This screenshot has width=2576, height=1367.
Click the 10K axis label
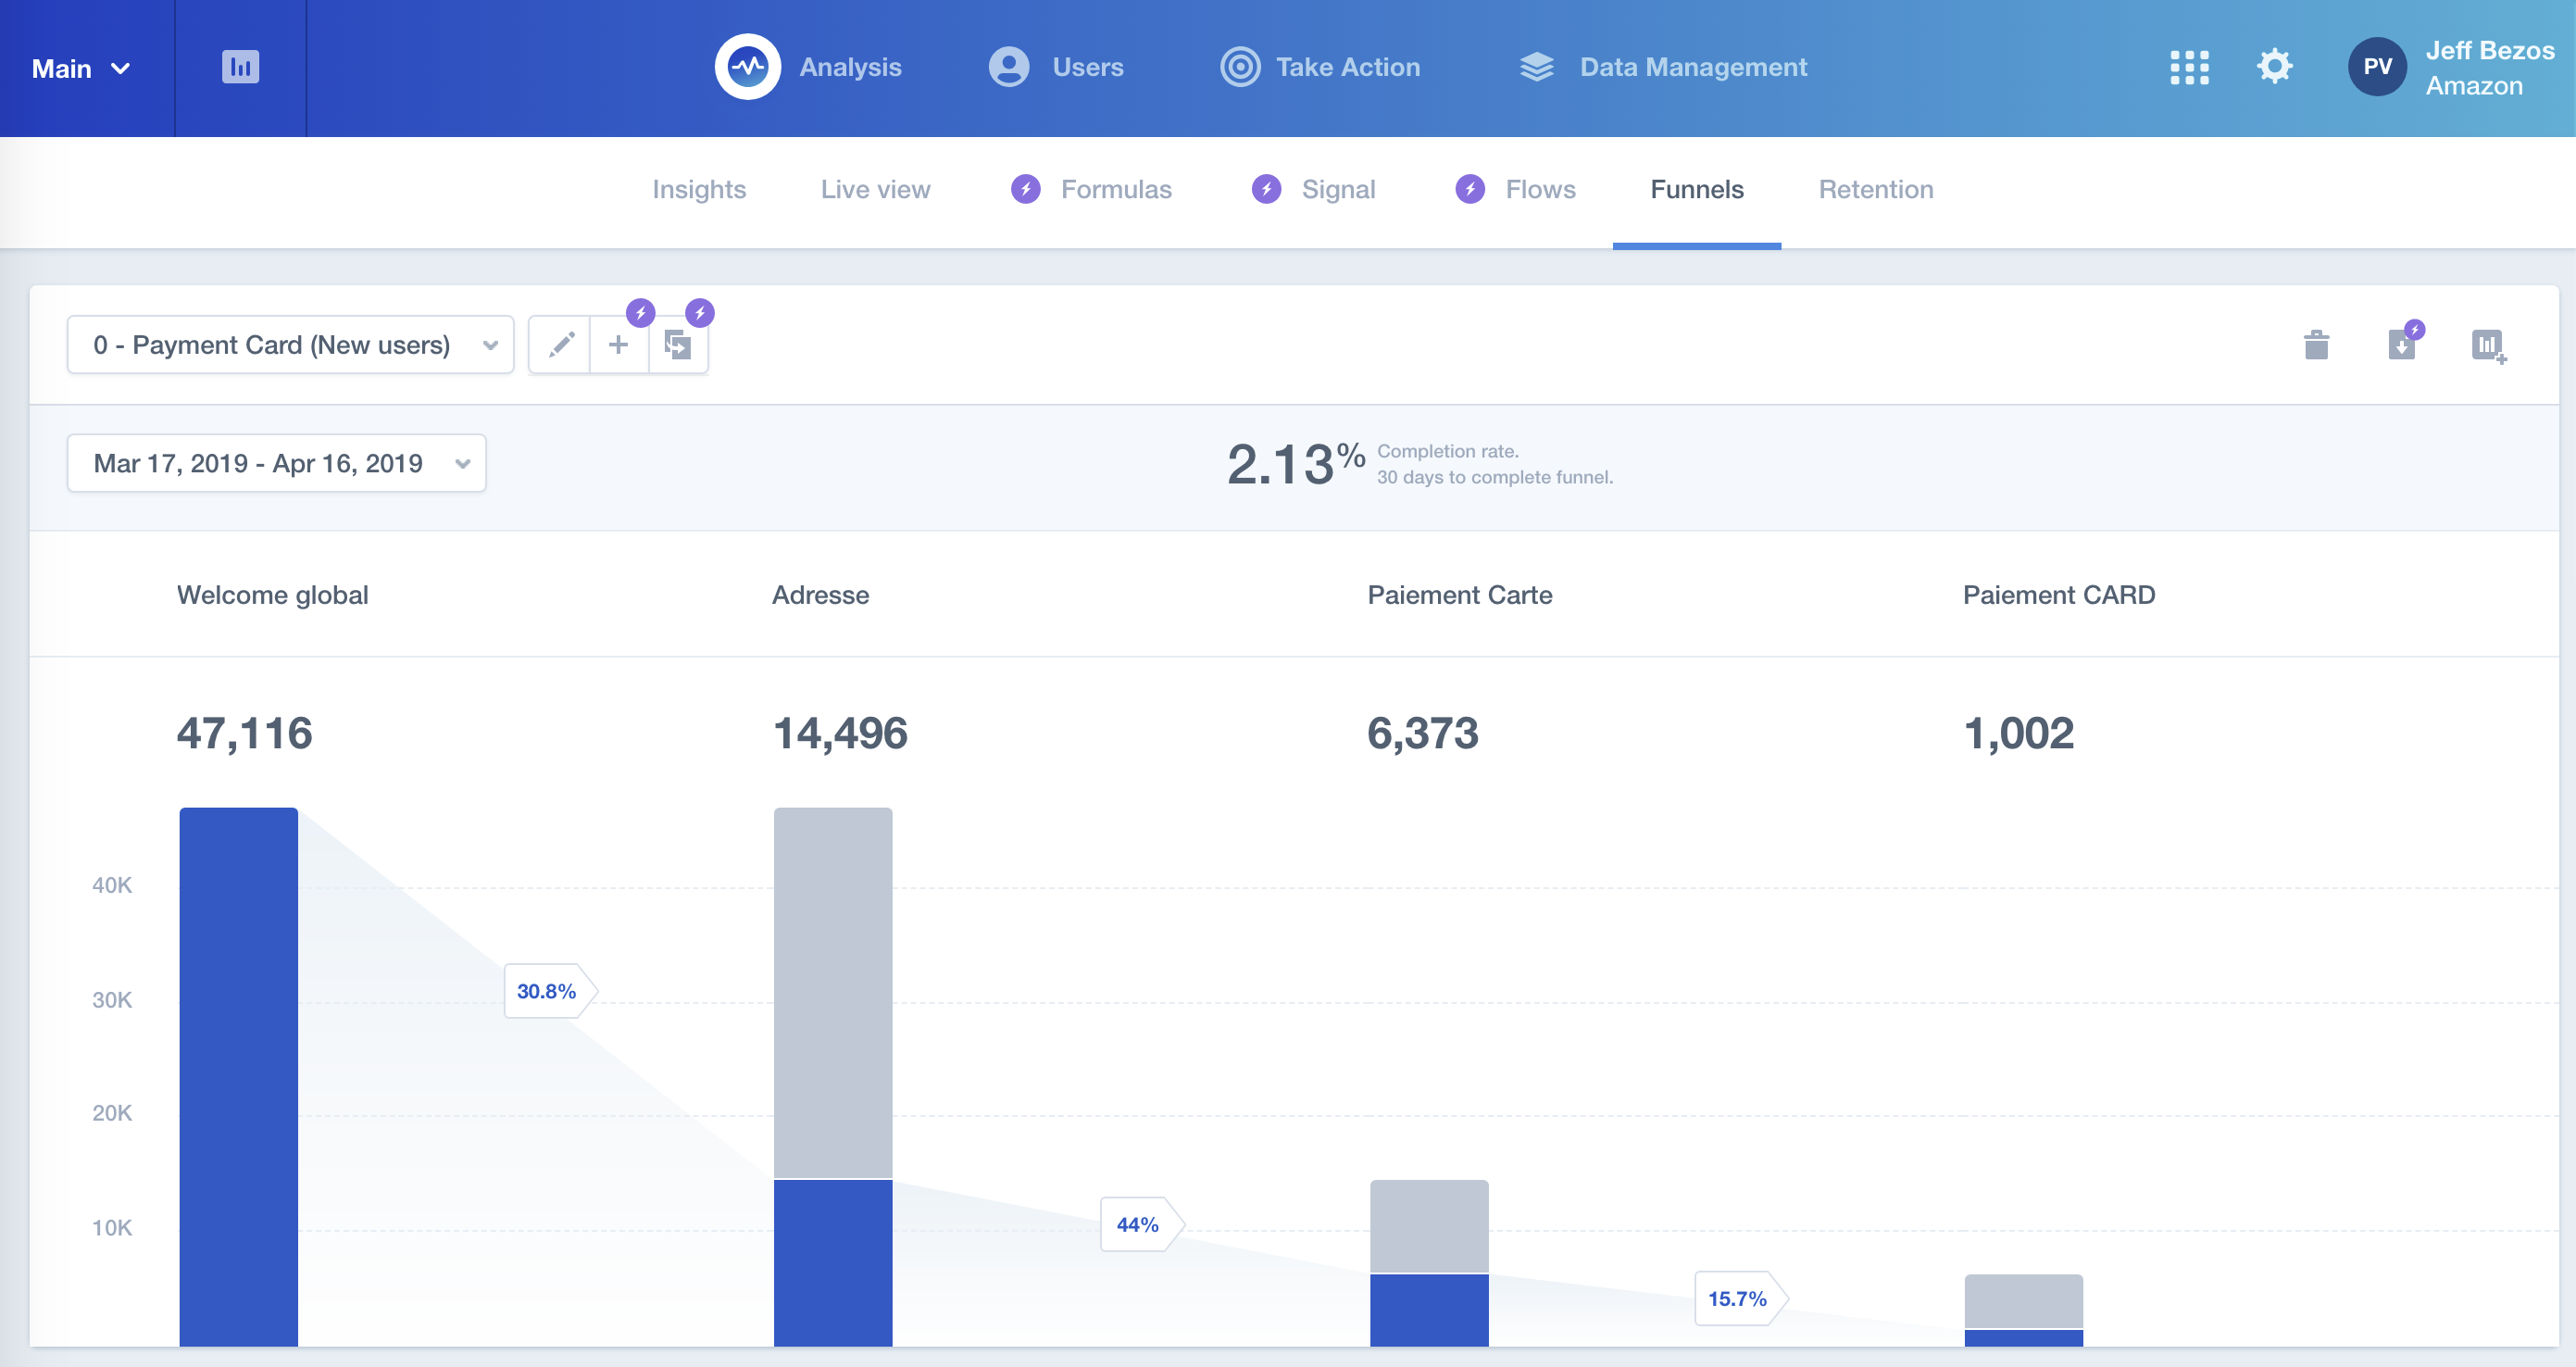tap(112, 1227)
